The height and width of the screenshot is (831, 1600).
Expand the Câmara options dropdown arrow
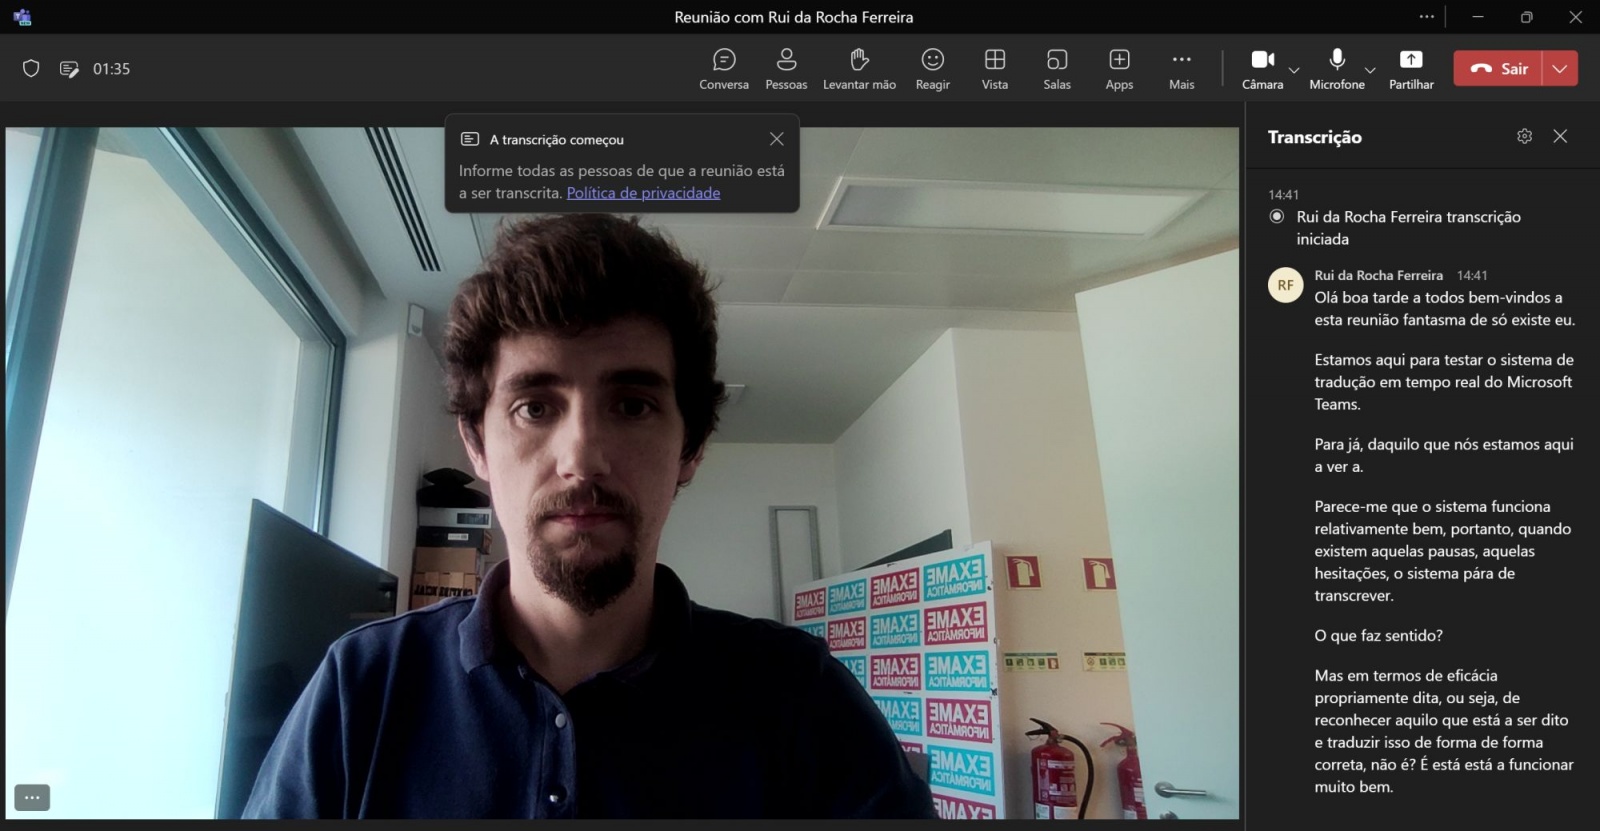pyautogui.click(x=1294, y=70)
